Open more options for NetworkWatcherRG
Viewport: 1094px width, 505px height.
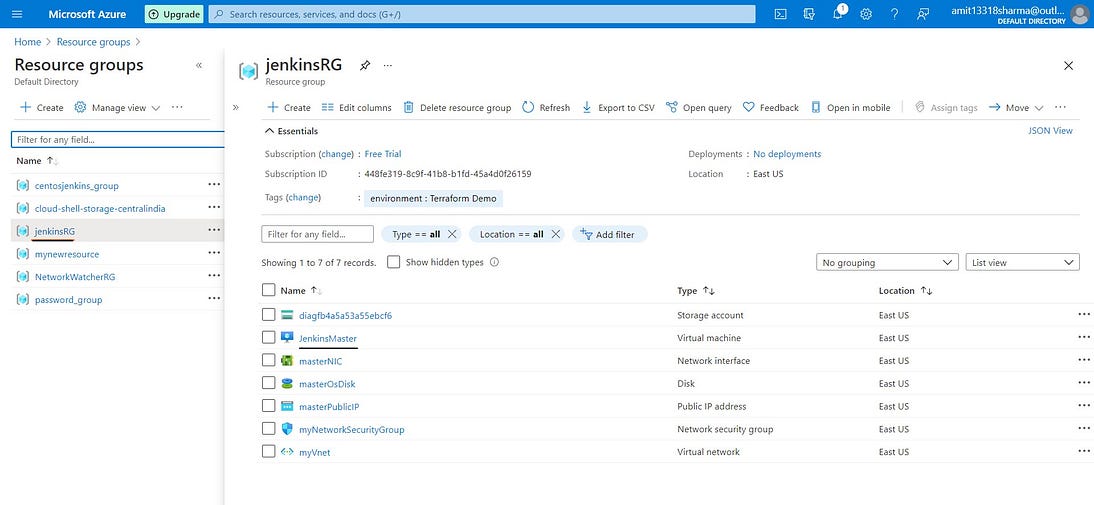click(x=214, y=276)
